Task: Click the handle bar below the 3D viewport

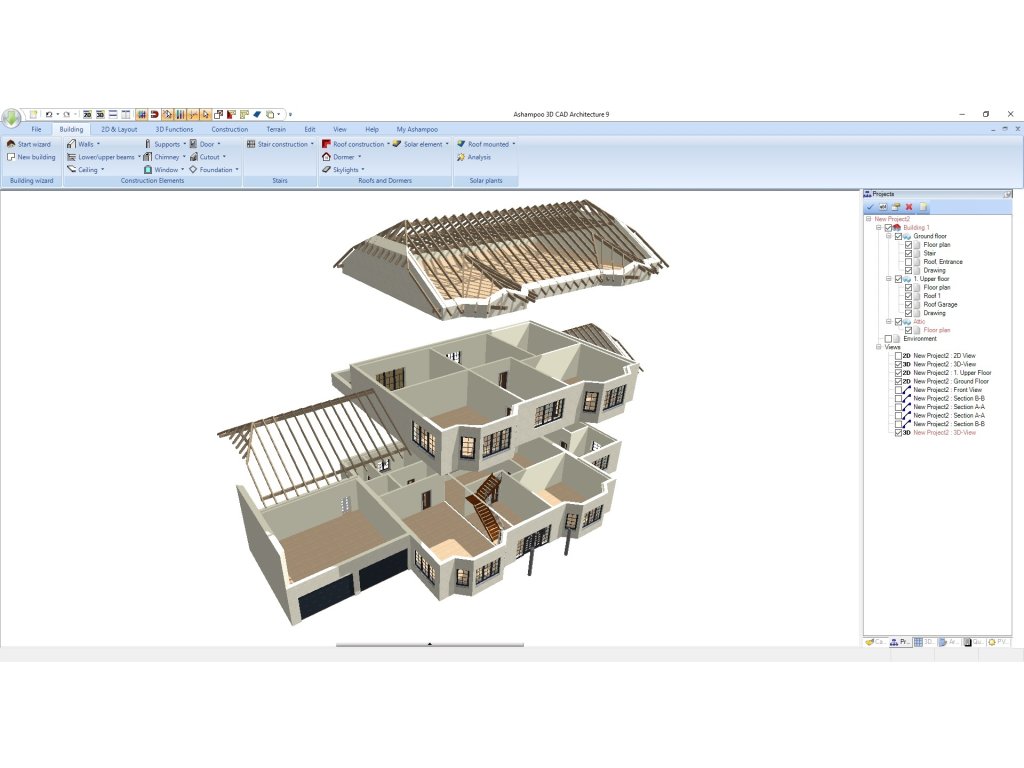Action: coord(430,645)
